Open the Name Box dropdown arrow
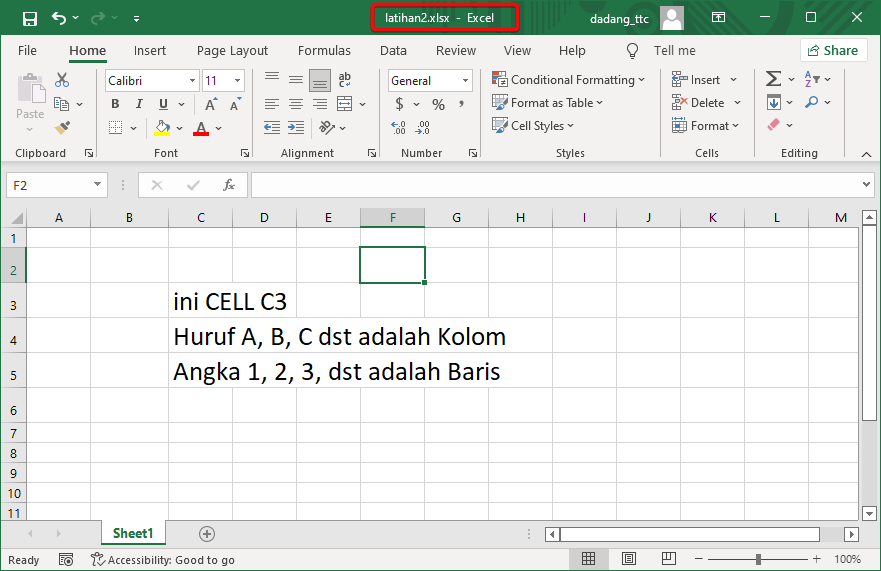Viewport: 881px width, 571px height. tap(97, 185)
